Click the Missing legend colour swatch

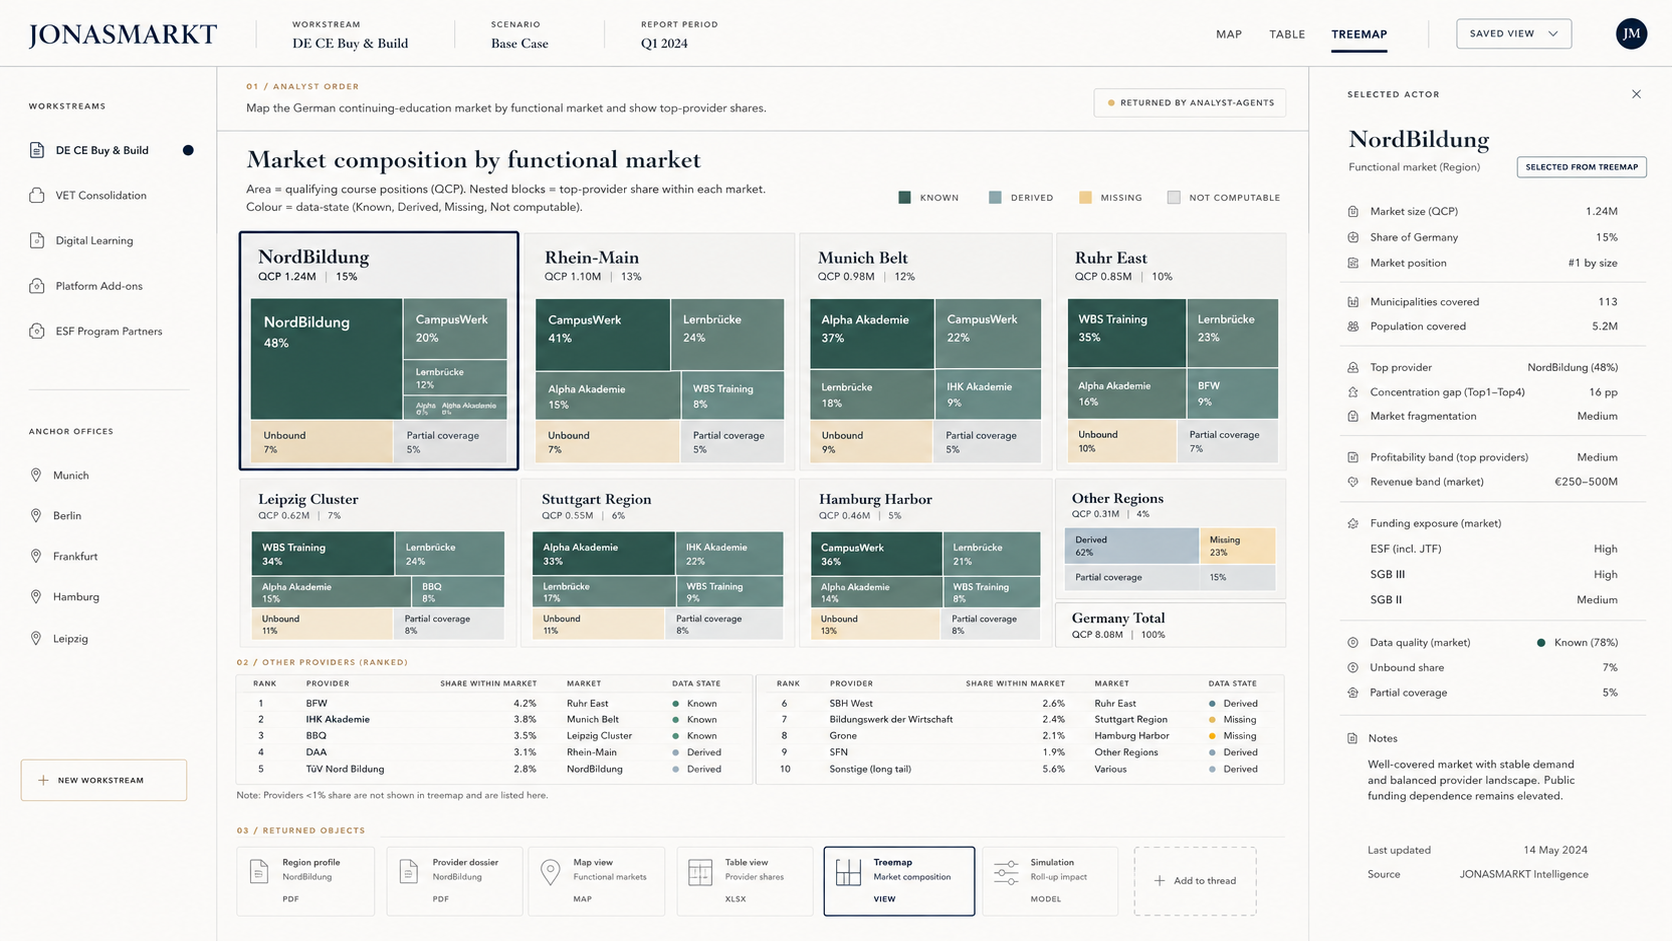[x=1085, y=198]
